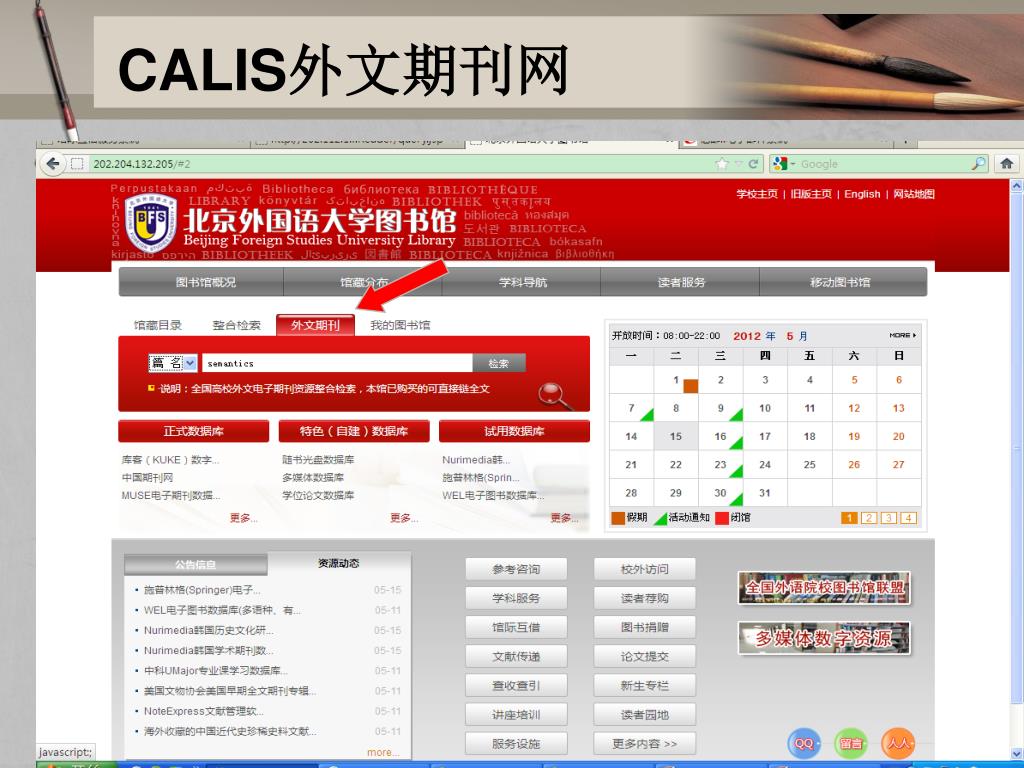Click the calendar MORE link

click(903, 335)
